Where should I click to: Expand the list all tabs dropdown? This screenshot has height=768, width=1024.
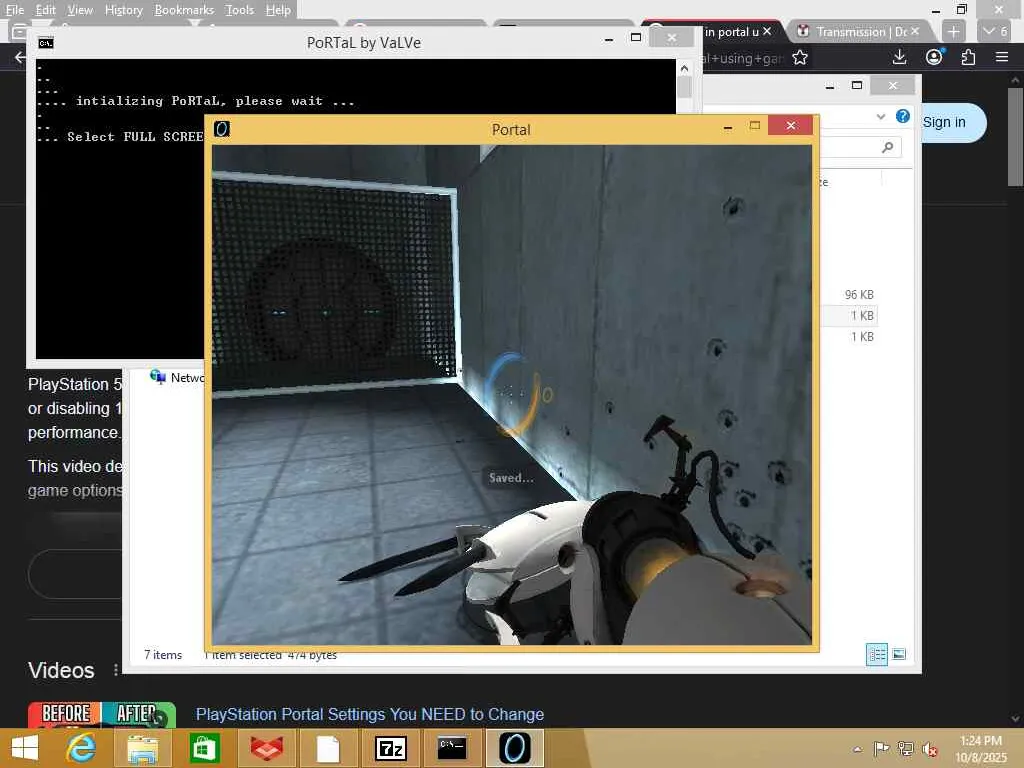pos(995,31)
